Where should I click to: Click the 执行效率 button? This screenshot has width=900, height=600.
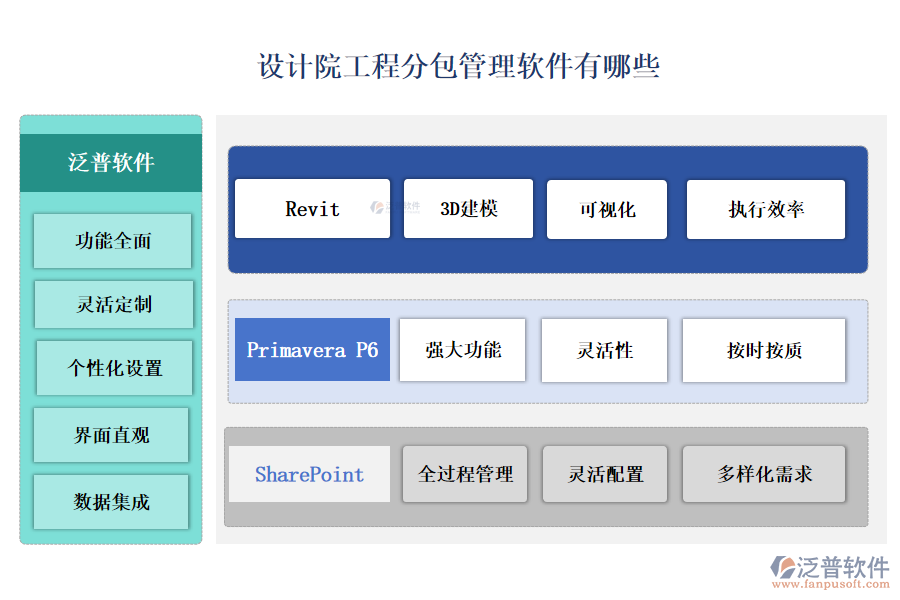click(765, 209)
